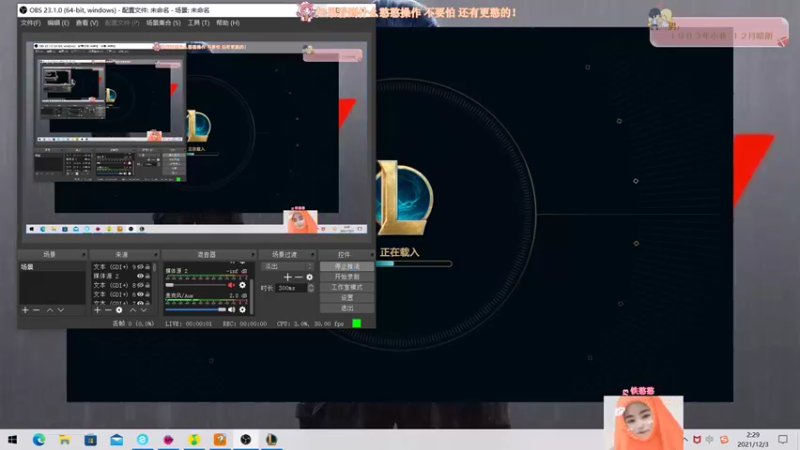Screen dimensions: 800x450
Task: Click the OBS preview canvas thumbnail
Action: click(x=196, y=138)
